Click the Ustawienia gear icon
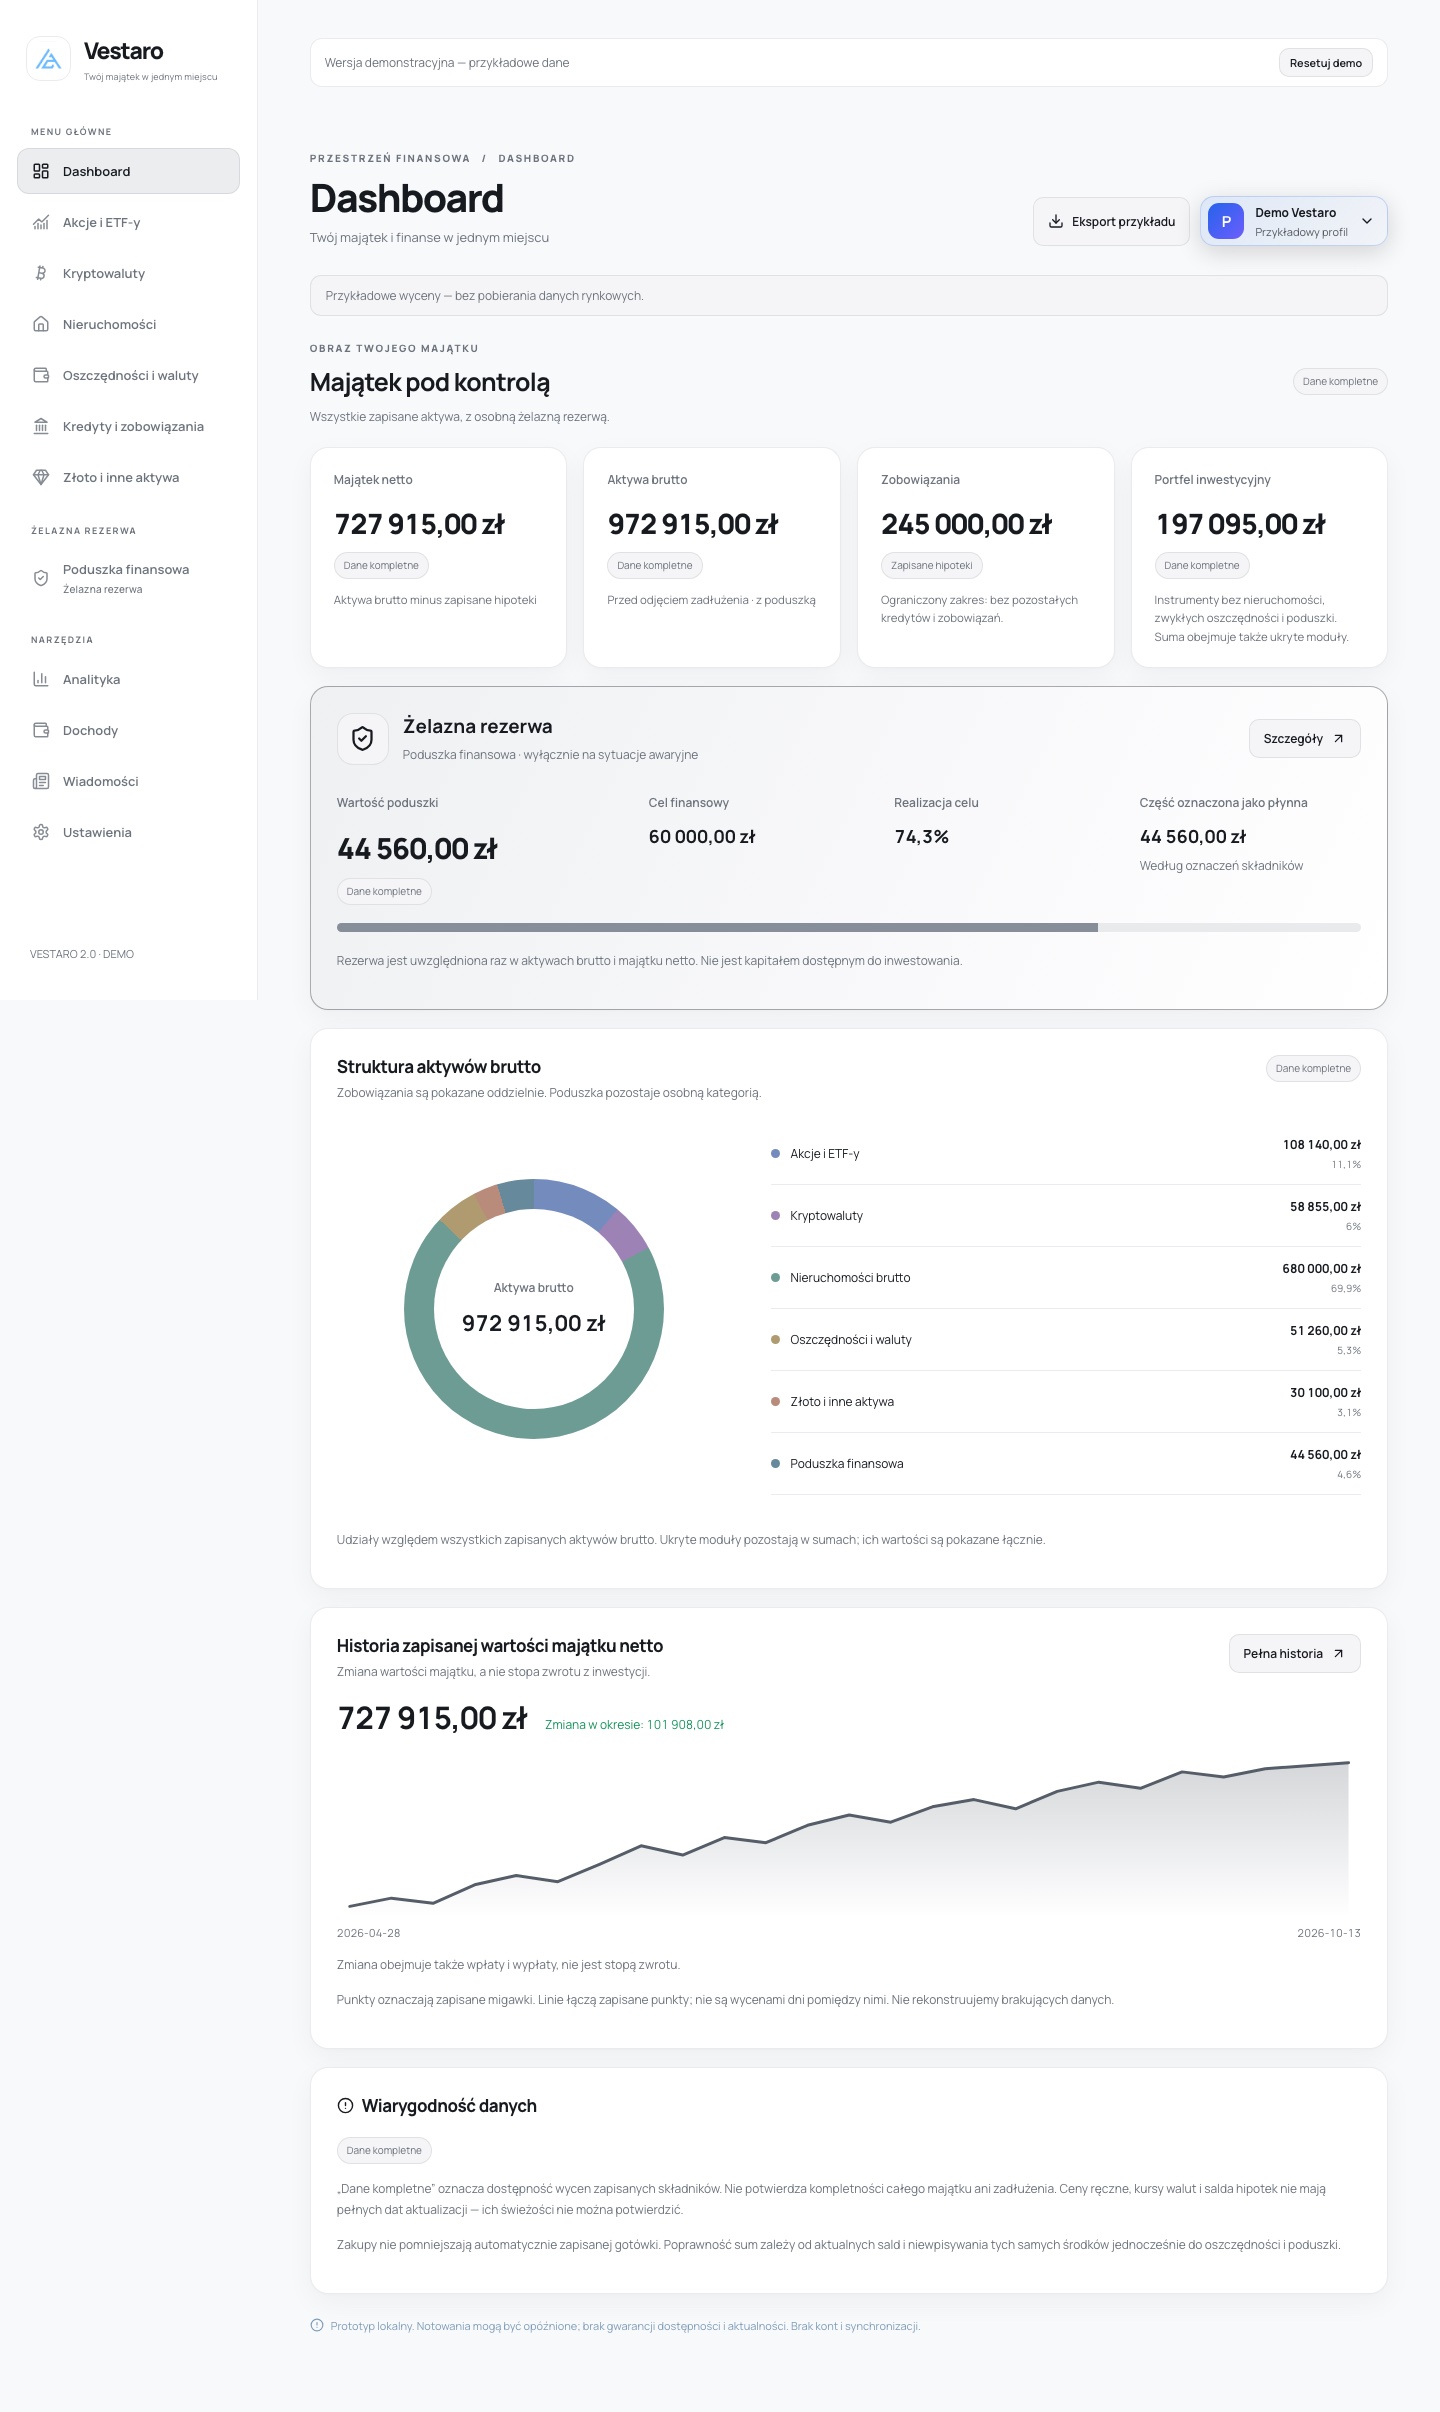This screenshot has height=2412, width=1440. 41,832
